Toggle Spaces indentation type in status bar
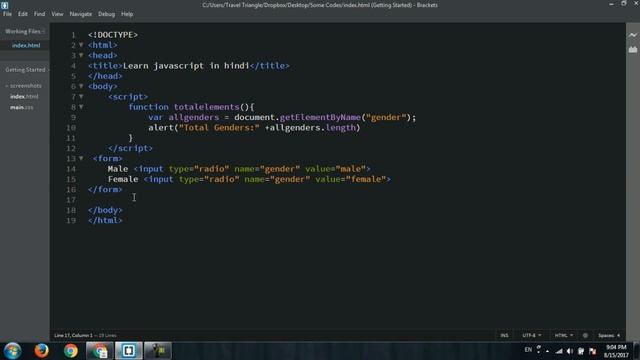Viewport: 640px width, 360px height. click(x=606, y=336)
